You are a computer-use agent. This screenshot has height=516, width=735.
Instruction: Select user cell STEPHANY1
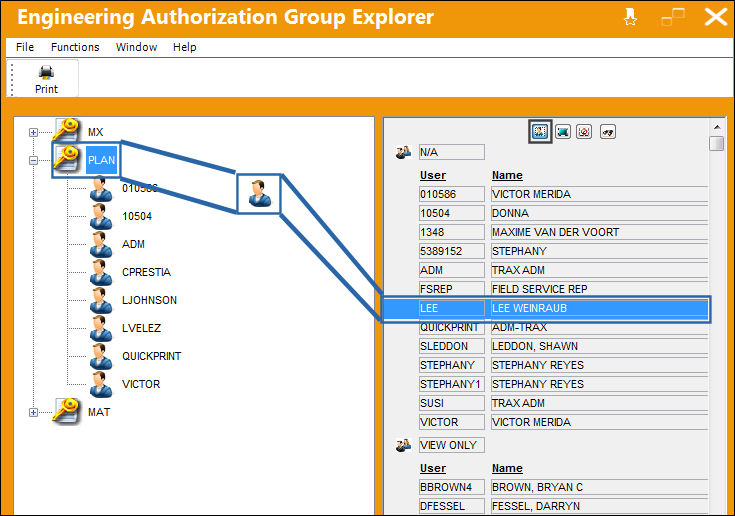click(x=451, y=384)
